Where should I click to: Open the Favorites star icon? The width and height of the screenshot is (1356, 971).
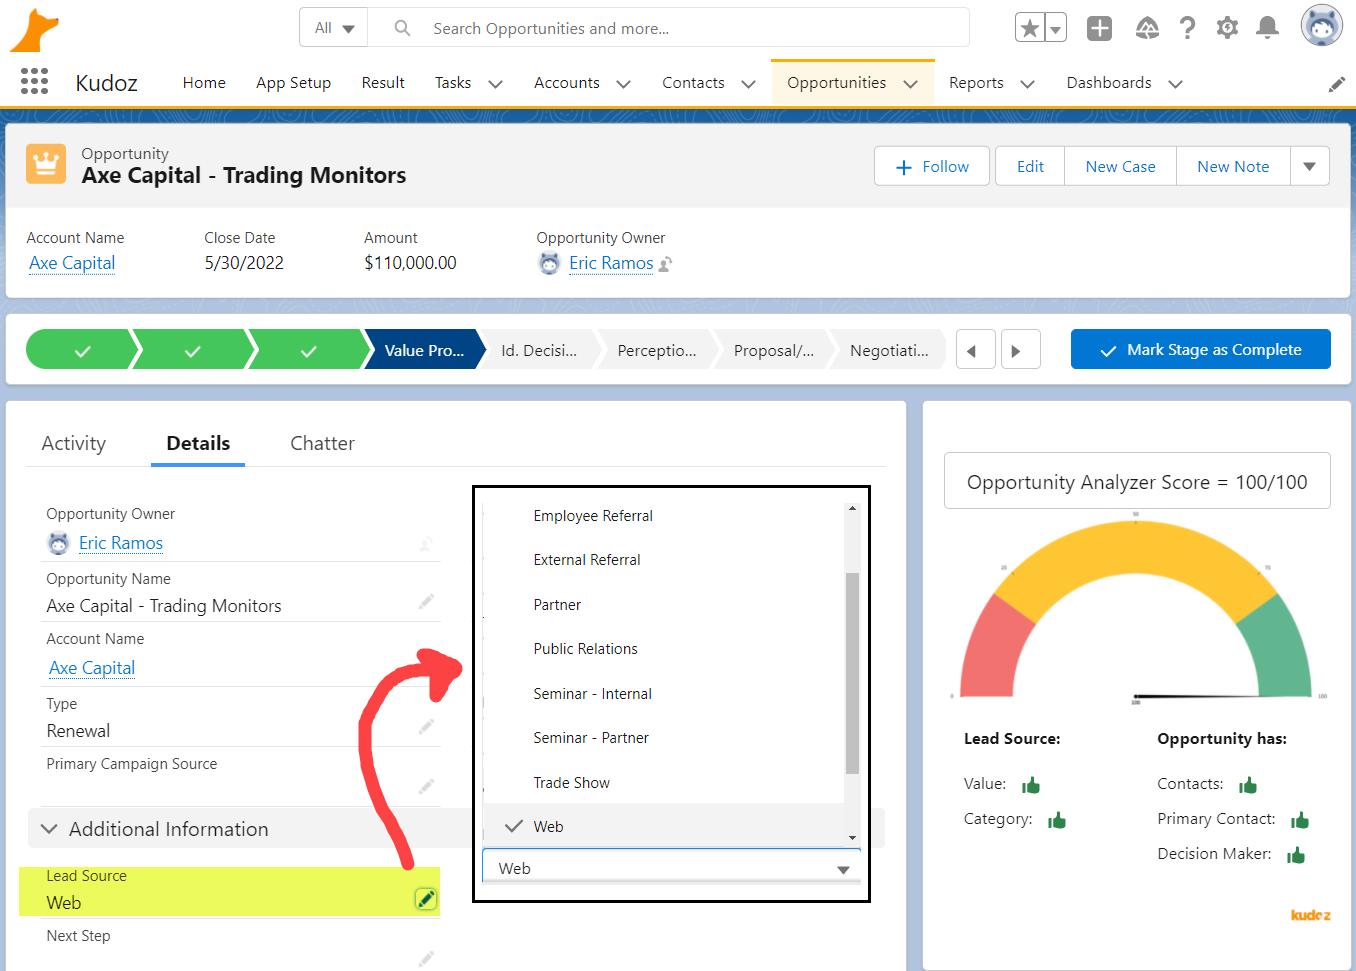click(x=1030, y=28)
